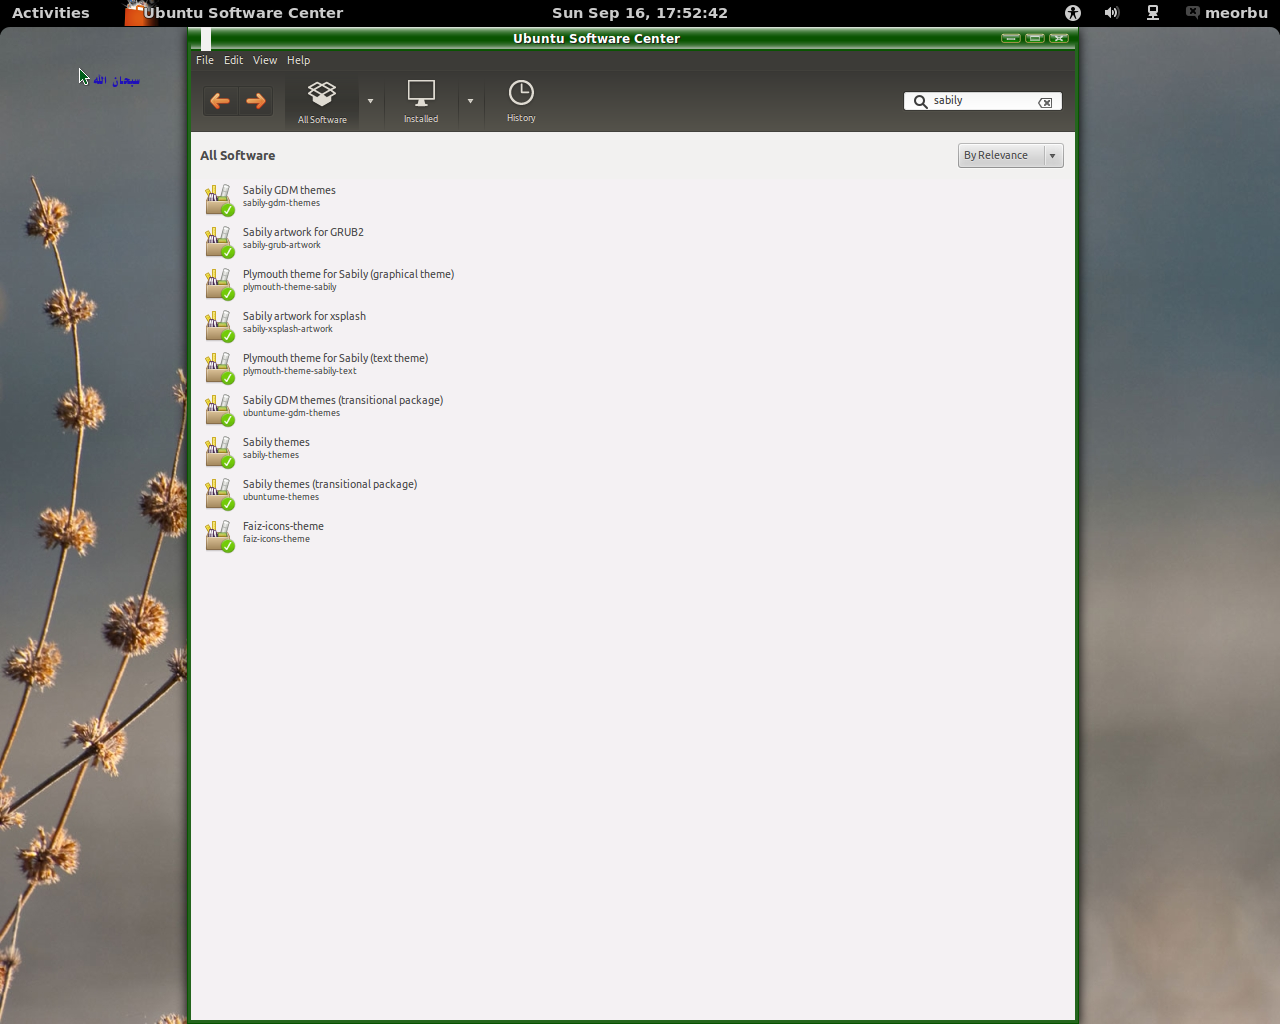Open the network indicator in top panel
Viewport: 1280px width, 1024px height.
click(1153, 13)
